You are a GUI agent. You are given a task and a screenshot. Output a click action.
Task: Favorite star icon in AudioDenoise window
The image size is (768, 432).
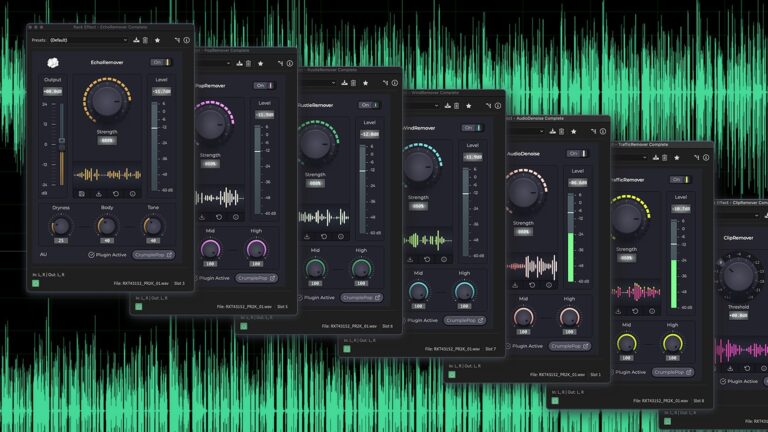(574, 131)
